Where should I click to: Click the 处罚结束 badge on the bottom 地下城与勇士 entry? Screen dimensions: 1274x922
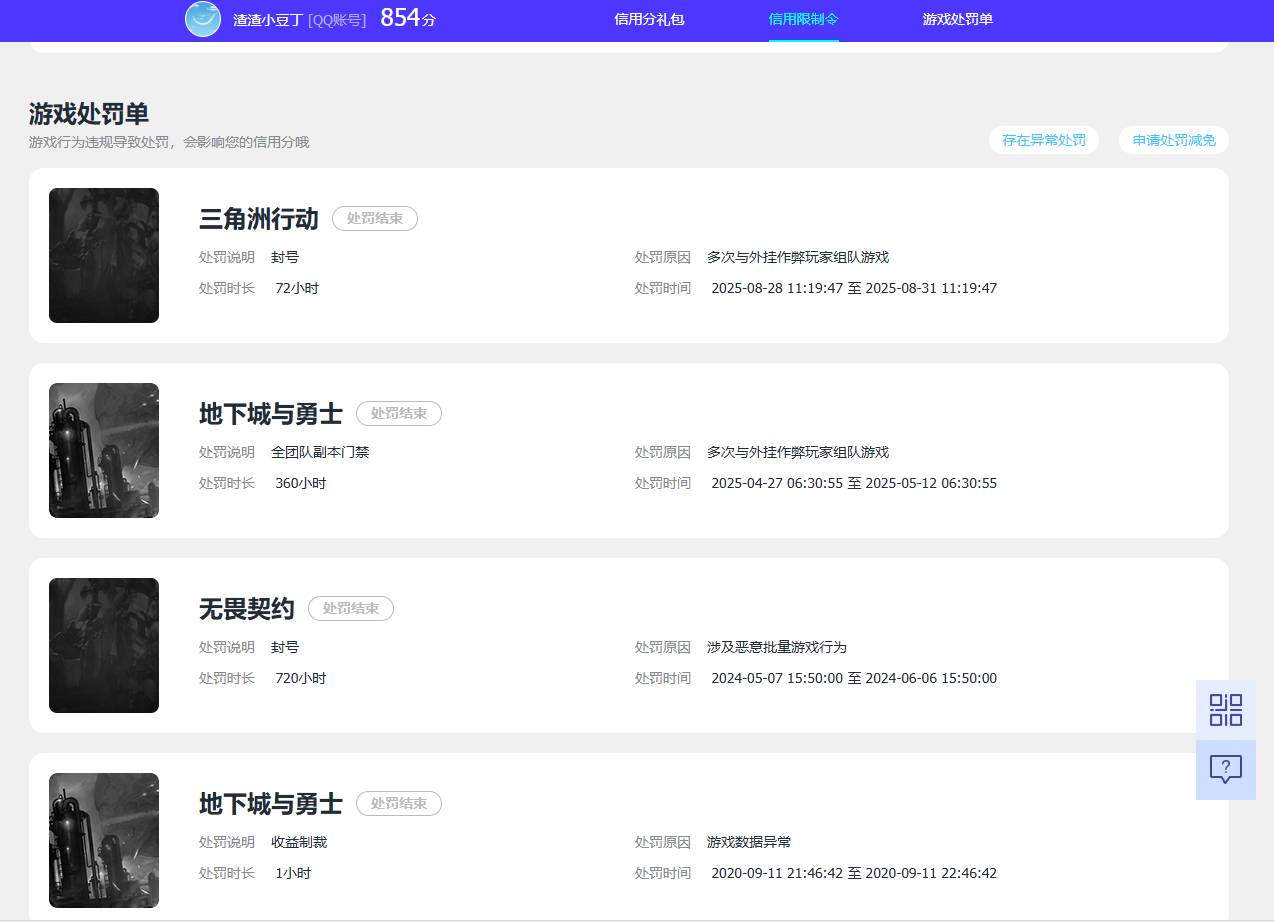tap(398, 803)
